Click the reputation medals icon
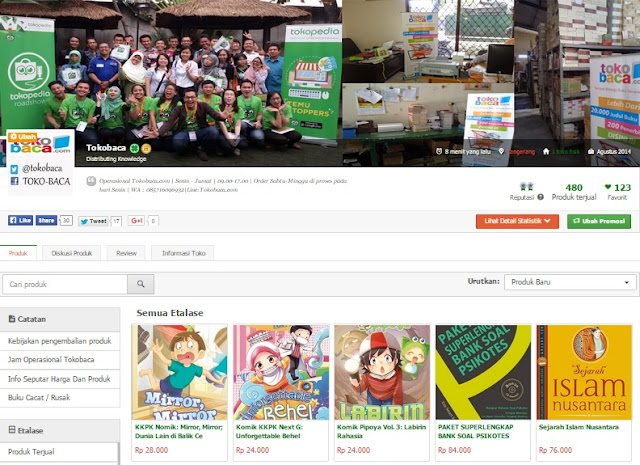 (527, 187)
